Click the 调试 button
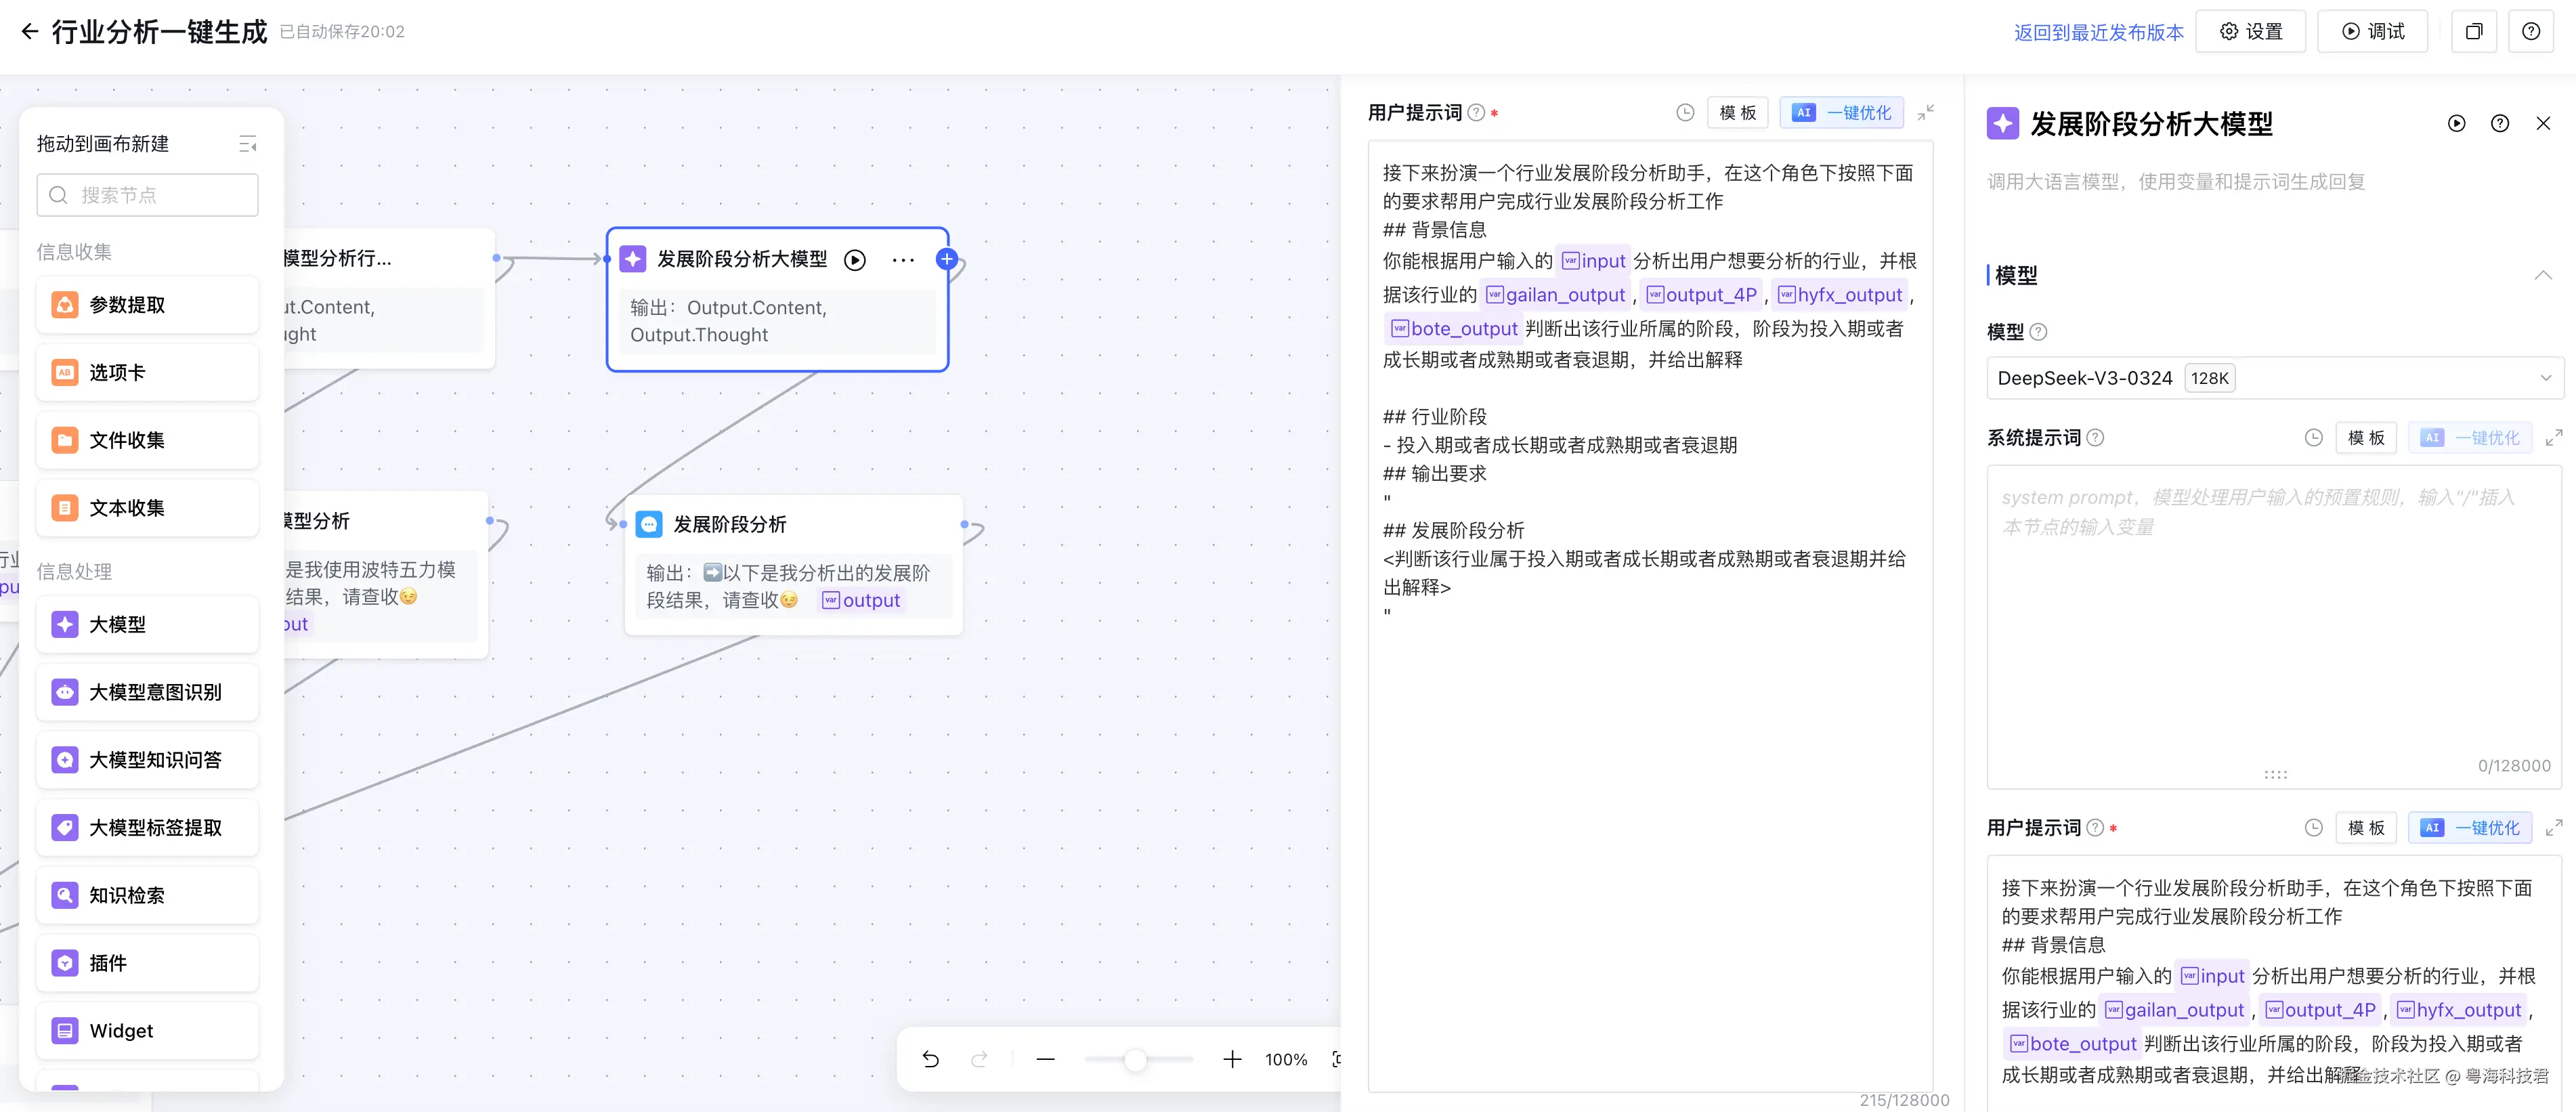The height and width of the screenshot is (1112, 2576). tap(2372, 32)
